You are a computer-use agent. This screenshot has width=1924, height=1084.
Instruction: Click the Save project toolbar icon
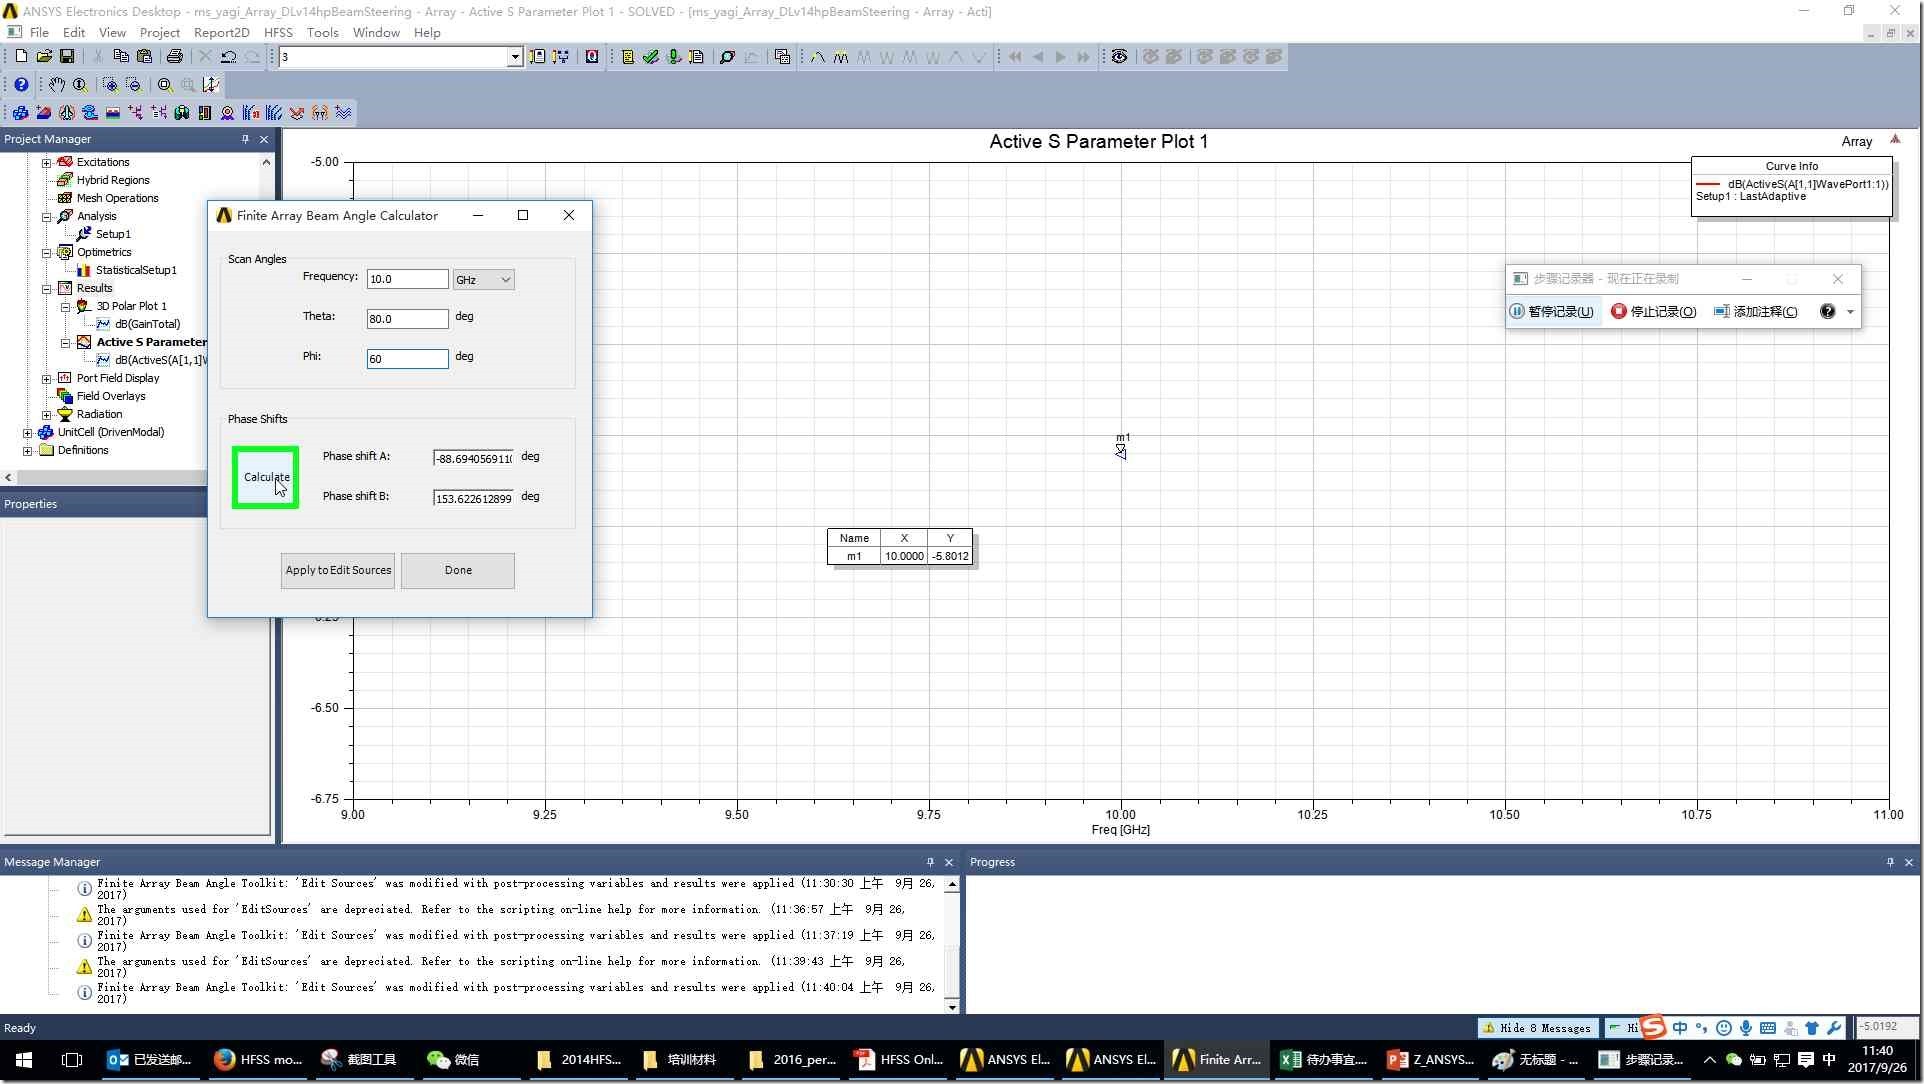(x=67, y=57)
